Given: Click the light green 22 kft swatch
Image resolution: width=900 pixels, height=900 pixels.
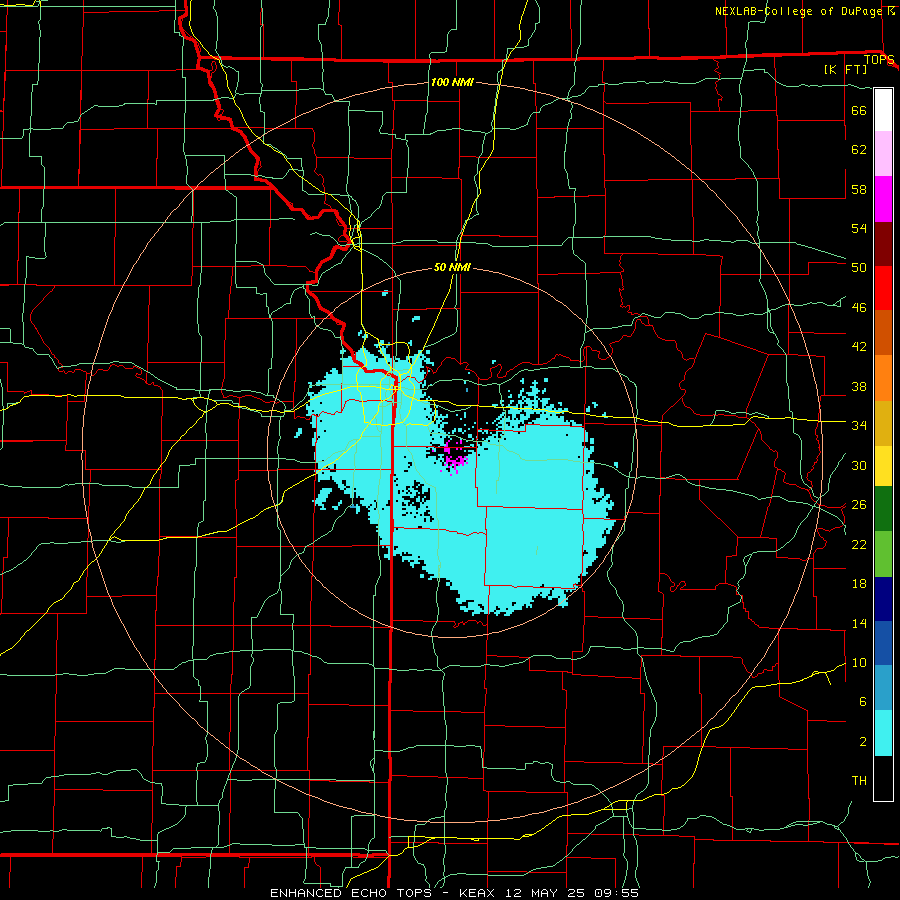Looking at the screenshot, I should pos(883,553).
